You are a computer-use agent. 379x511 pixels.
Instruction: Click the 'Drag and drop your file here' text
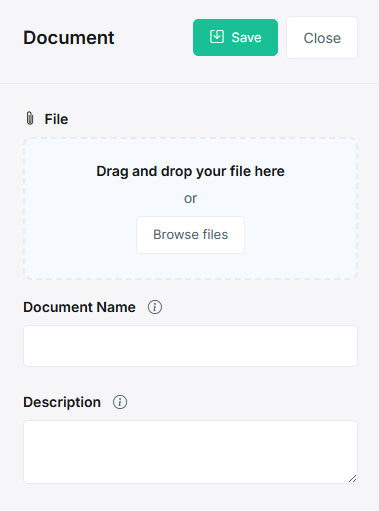point(190,171)
